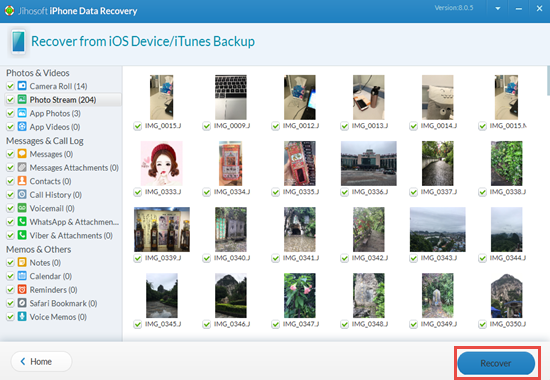Select Messages Attachments (0) category
The height and width of the screenshot is (380, 550).
pyautogui.click(x=74, y=168)
